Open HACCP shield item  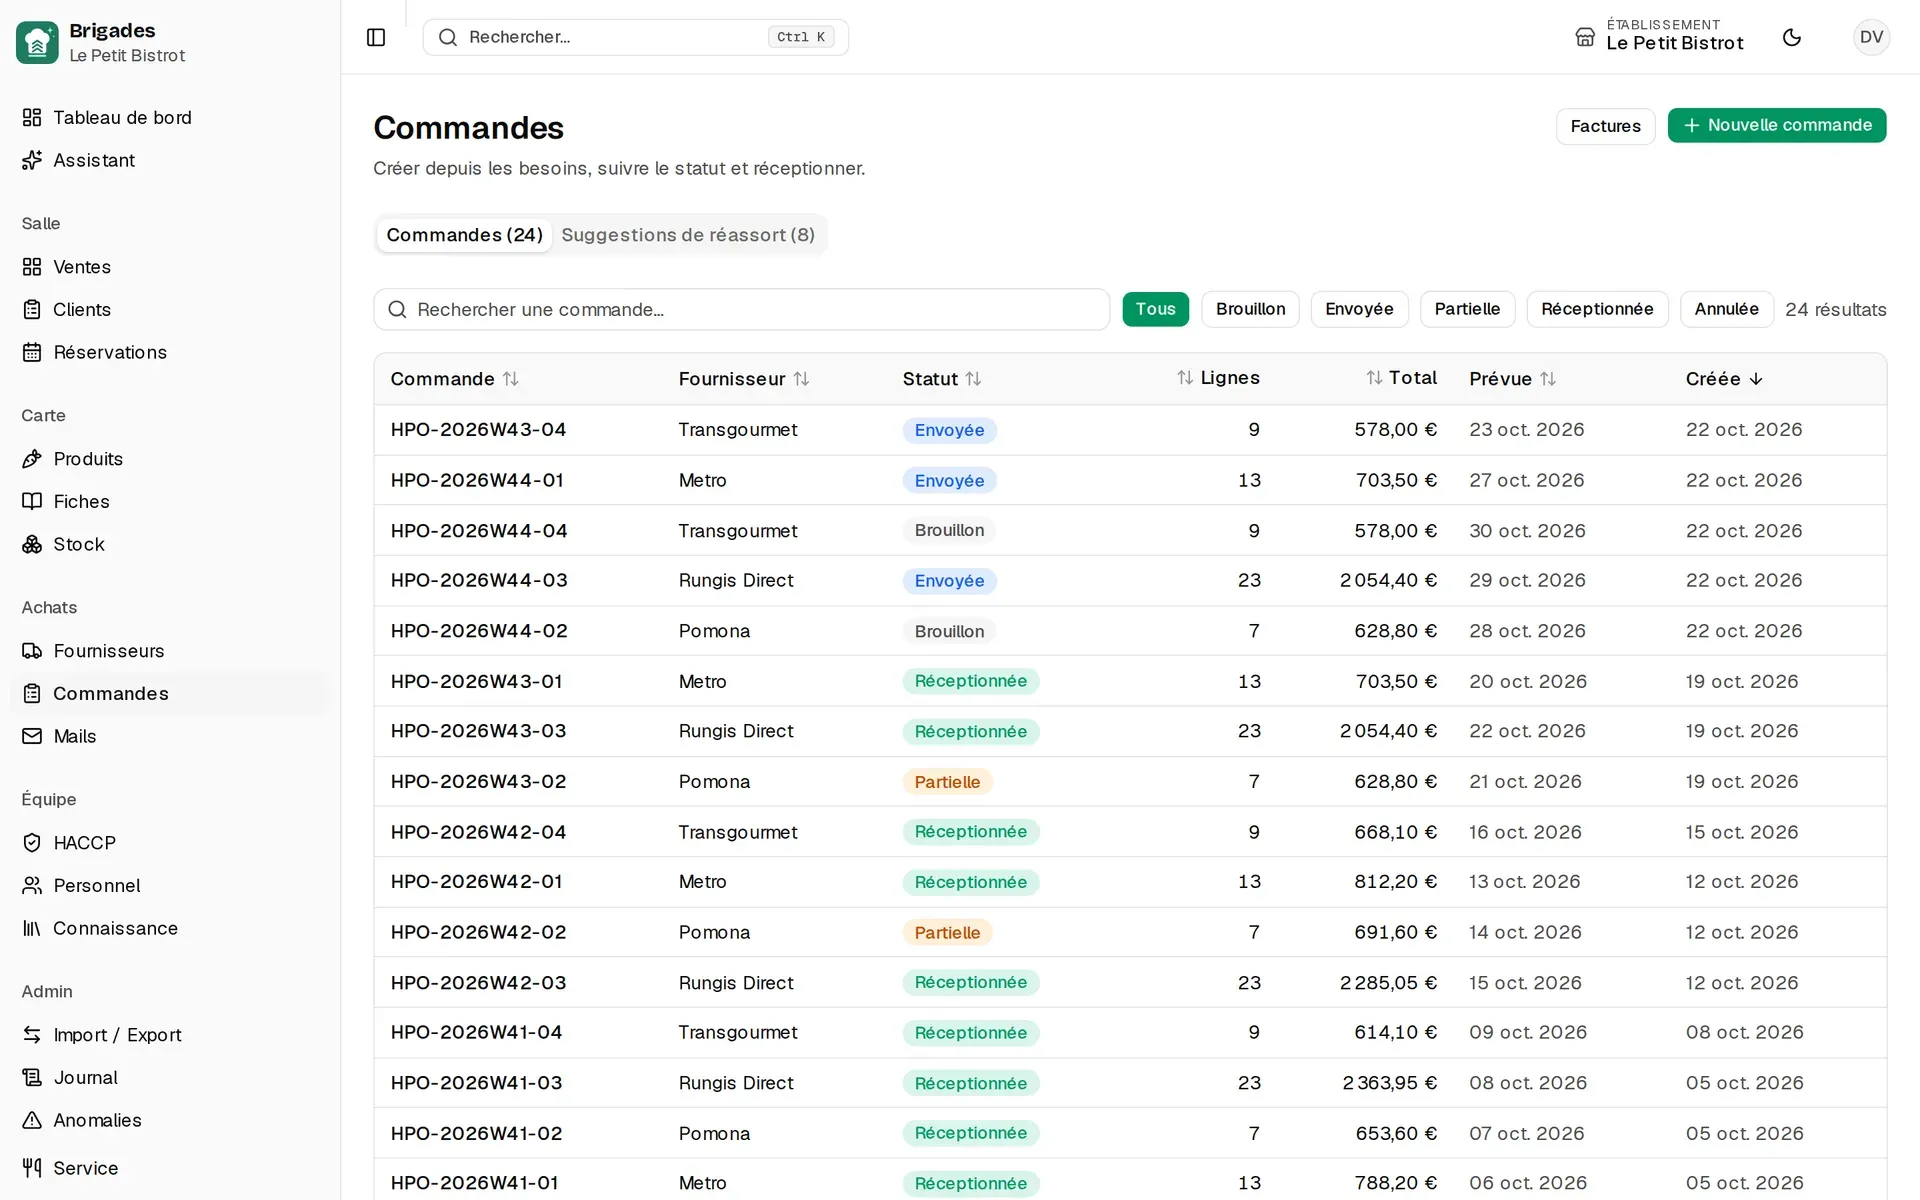point(170,843)
